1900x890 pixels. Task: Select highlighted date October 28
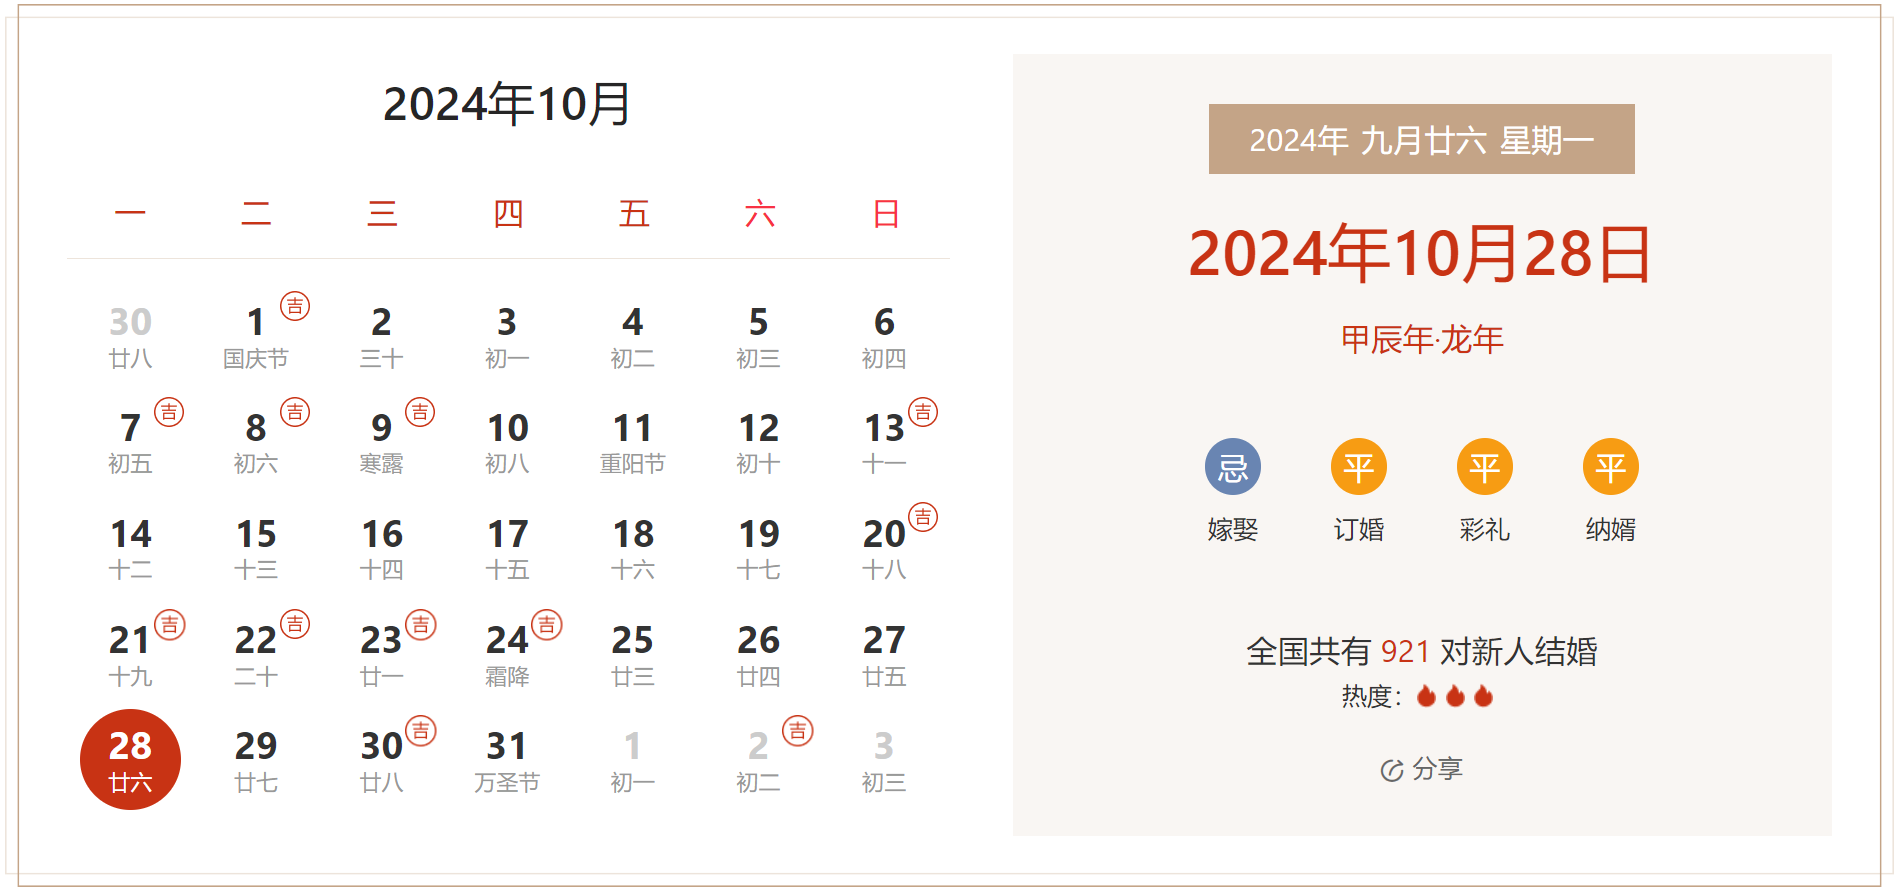click(130, 760)
